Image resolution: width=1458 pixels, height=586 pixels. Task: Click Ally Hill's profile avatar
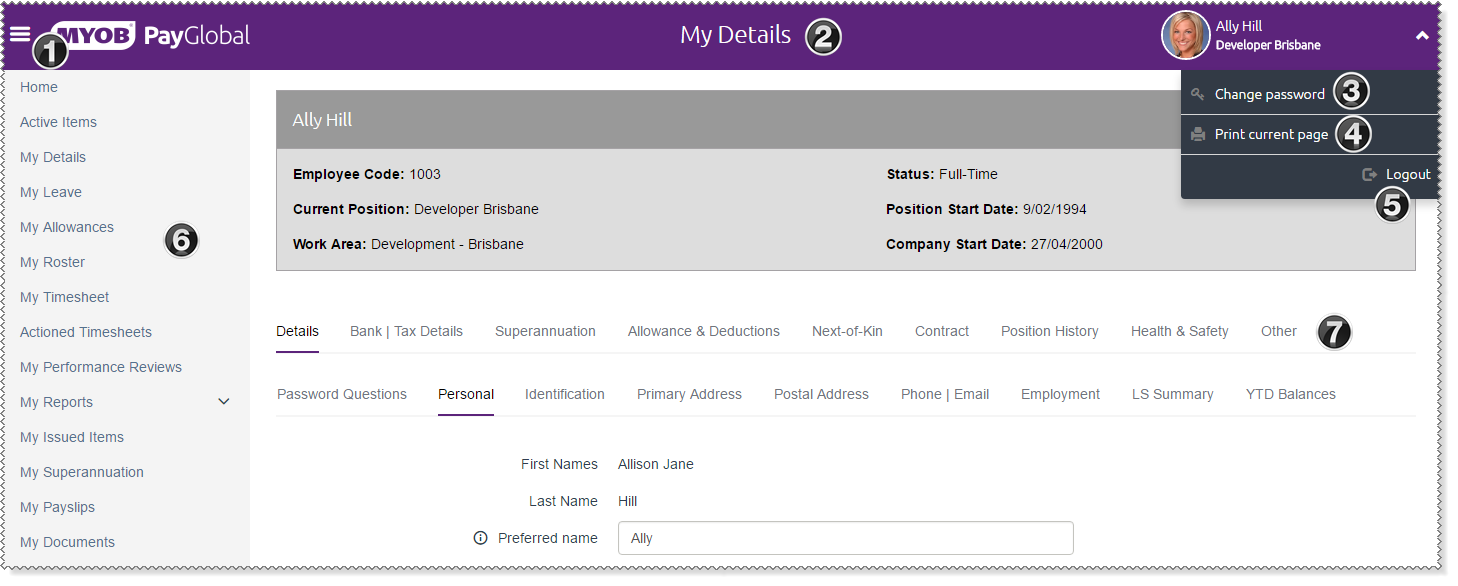pos(1185,36)
